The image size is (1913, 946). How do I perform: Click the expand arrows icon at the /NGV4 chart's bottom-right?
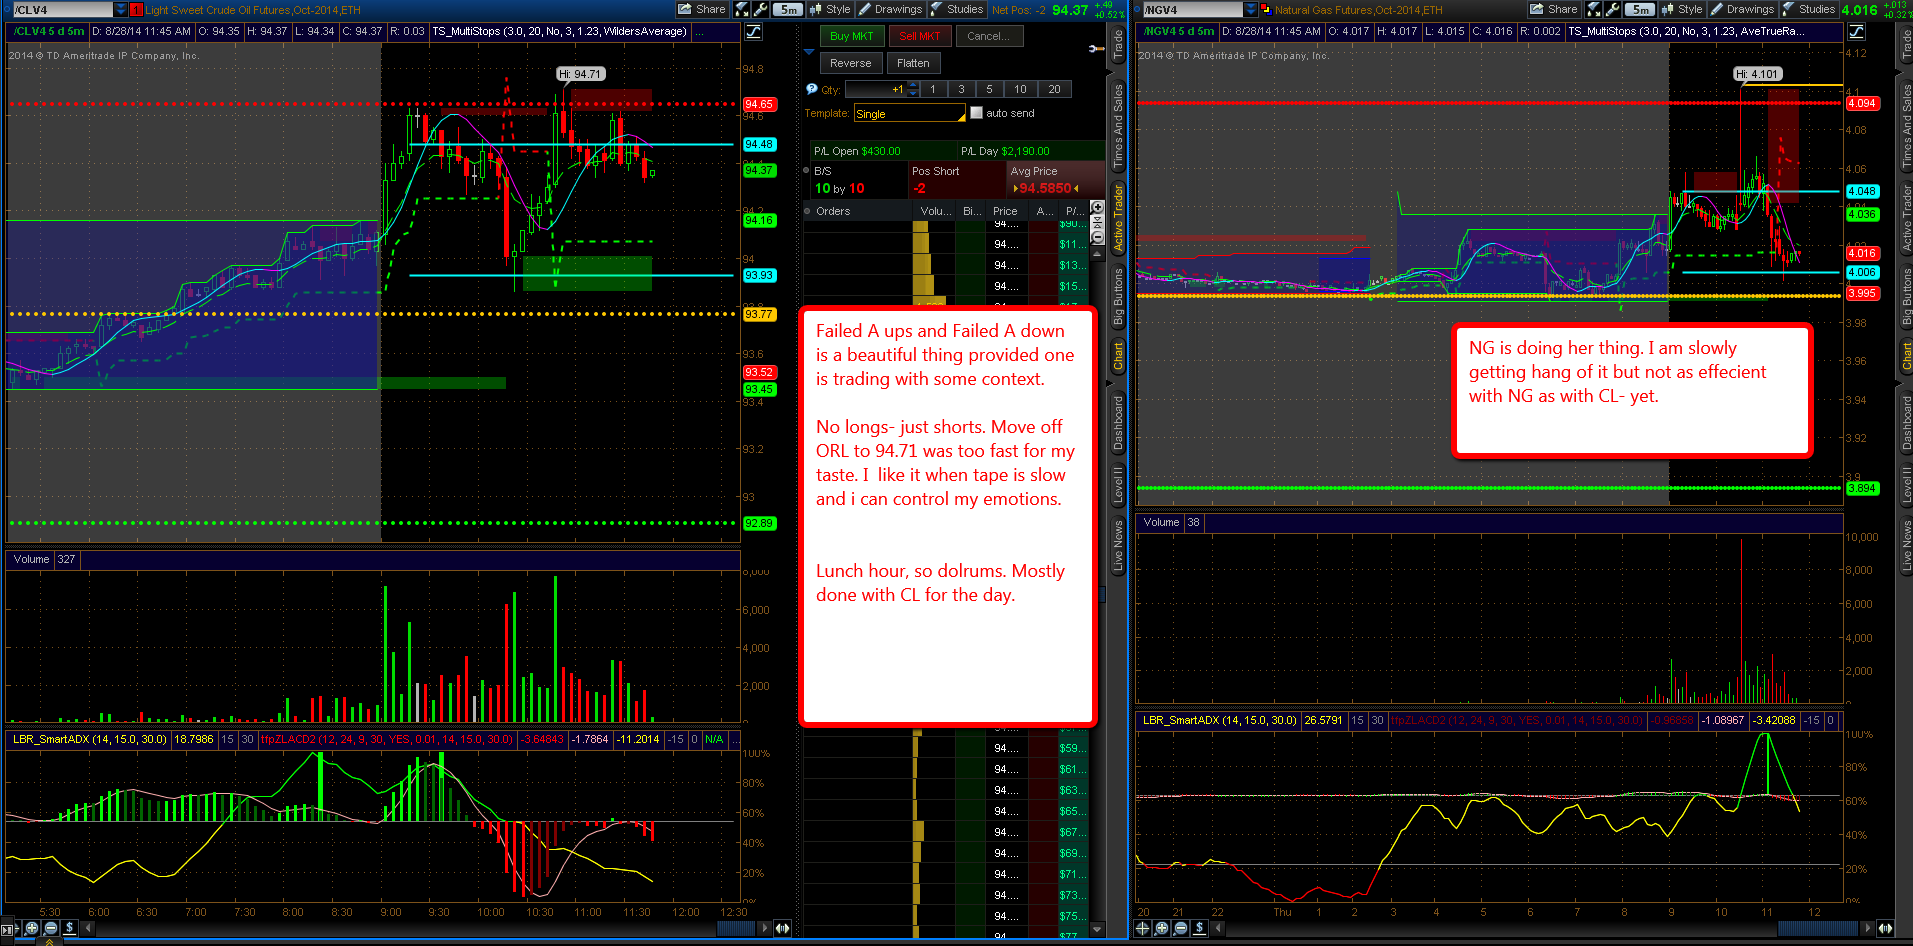point(1885,928)
